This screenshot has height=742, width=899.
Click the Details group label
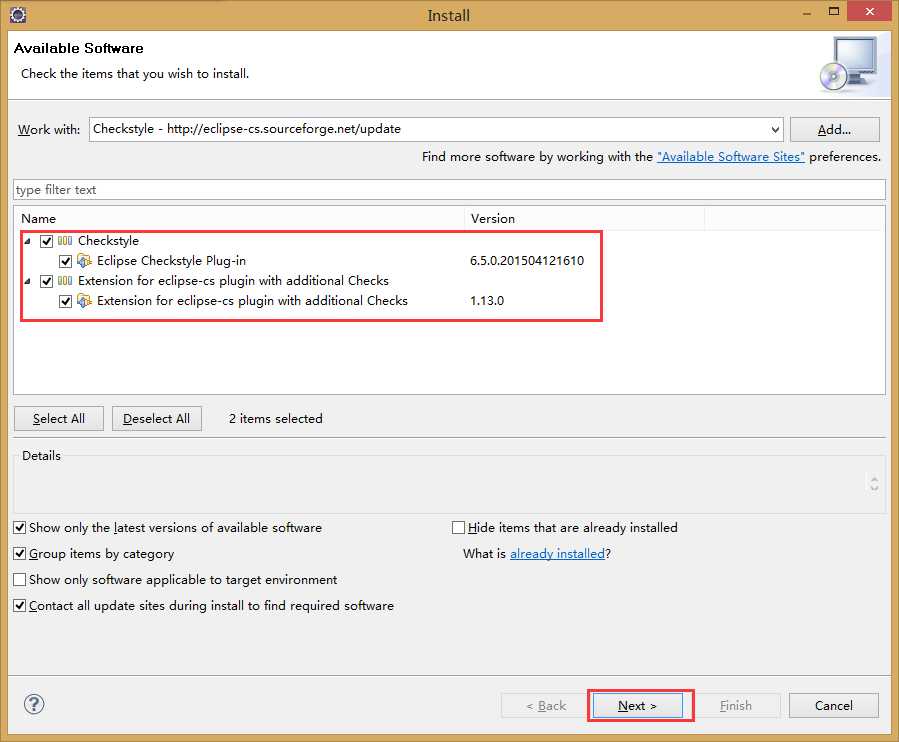pyautogui.click(x=41, y=456)
